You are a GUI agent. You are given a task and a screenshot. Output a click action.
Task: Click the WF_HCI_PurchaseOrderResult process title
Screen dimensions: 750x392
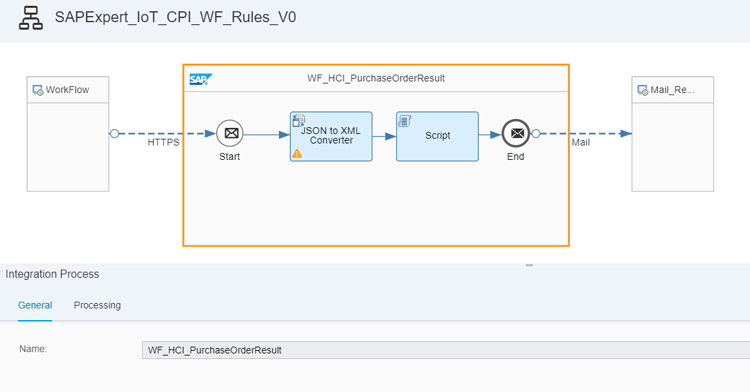(376, 78)
